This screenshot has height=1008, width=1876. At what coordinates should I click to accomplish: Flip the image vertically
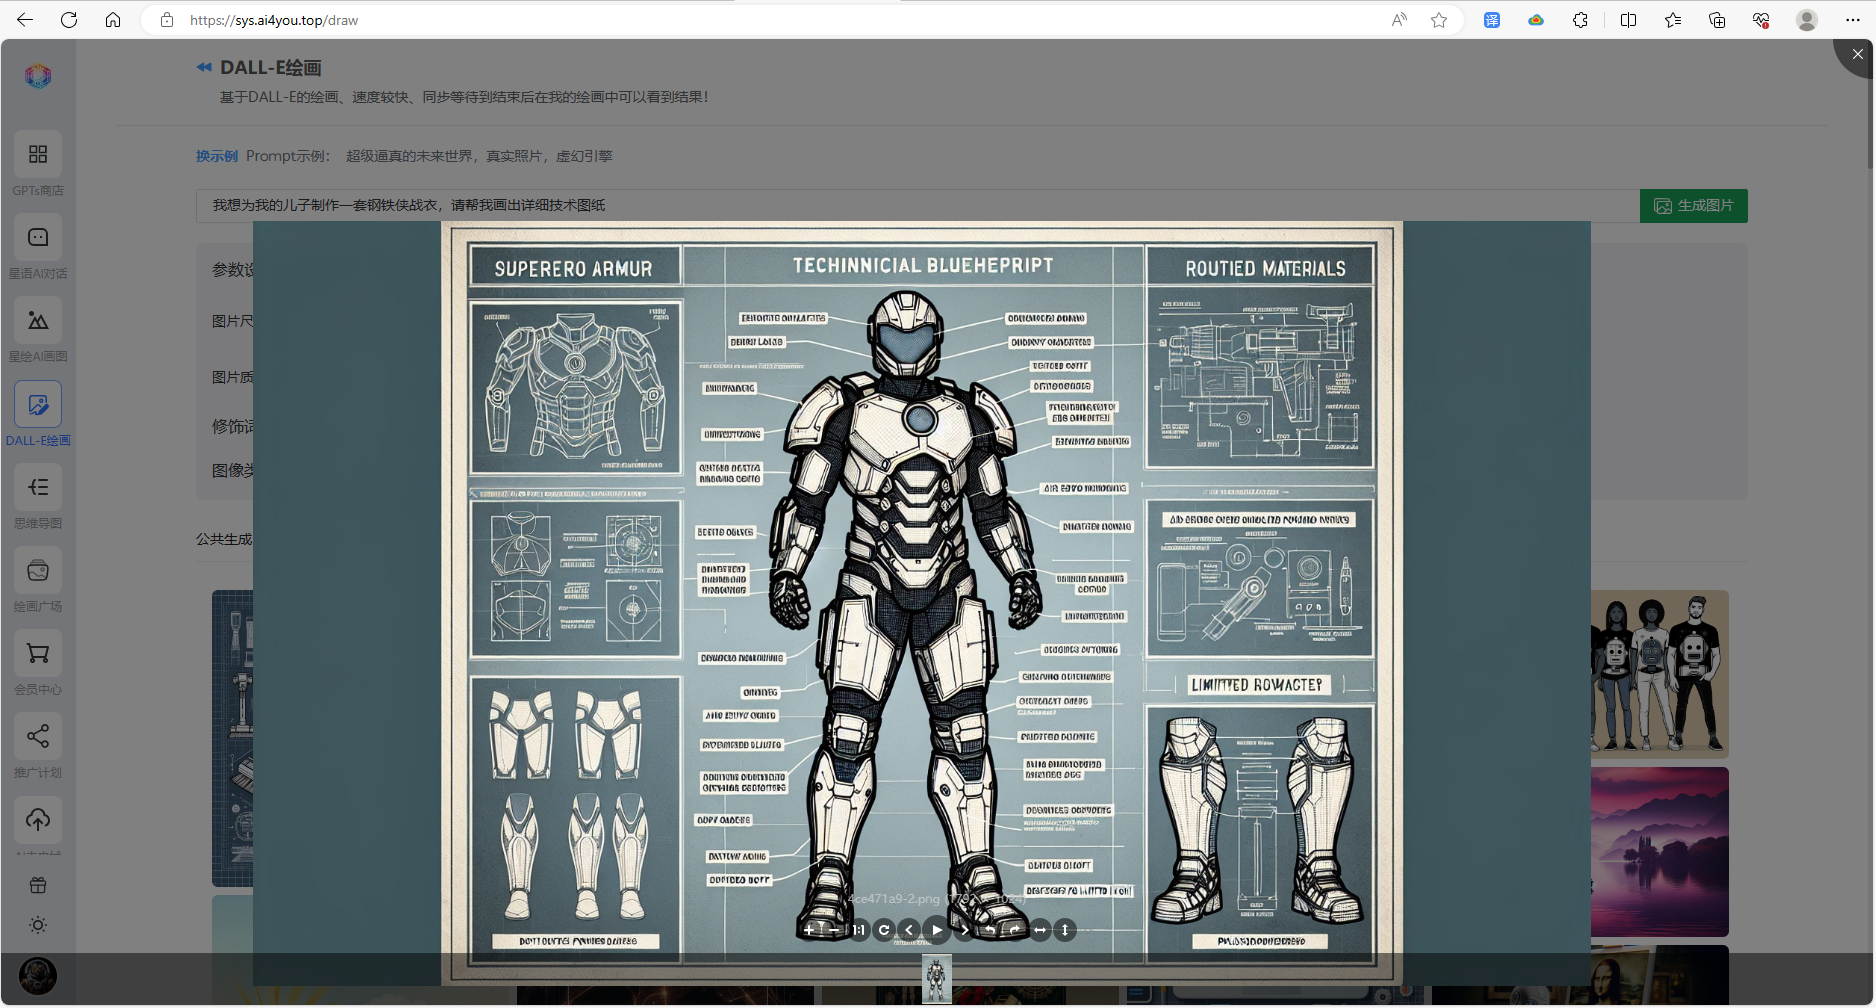(1065, 930)
